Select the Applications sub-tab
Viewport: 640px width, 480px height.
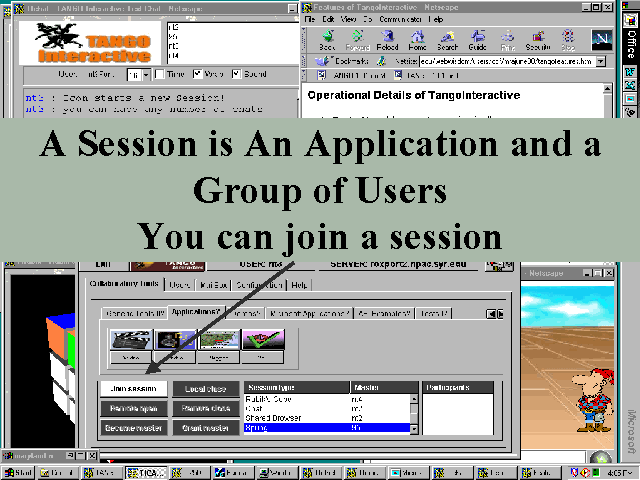pos(196,312)
